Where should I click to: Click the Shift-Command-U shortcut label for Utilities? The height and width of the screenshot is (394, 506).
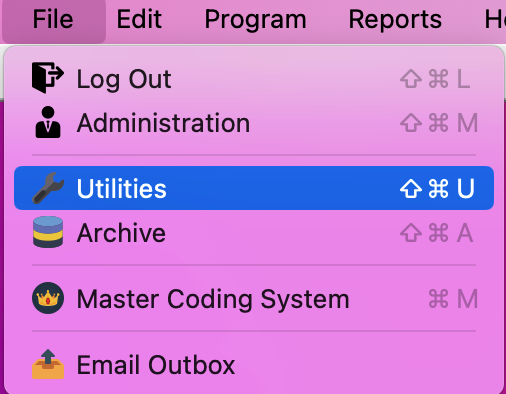(437, 188)
